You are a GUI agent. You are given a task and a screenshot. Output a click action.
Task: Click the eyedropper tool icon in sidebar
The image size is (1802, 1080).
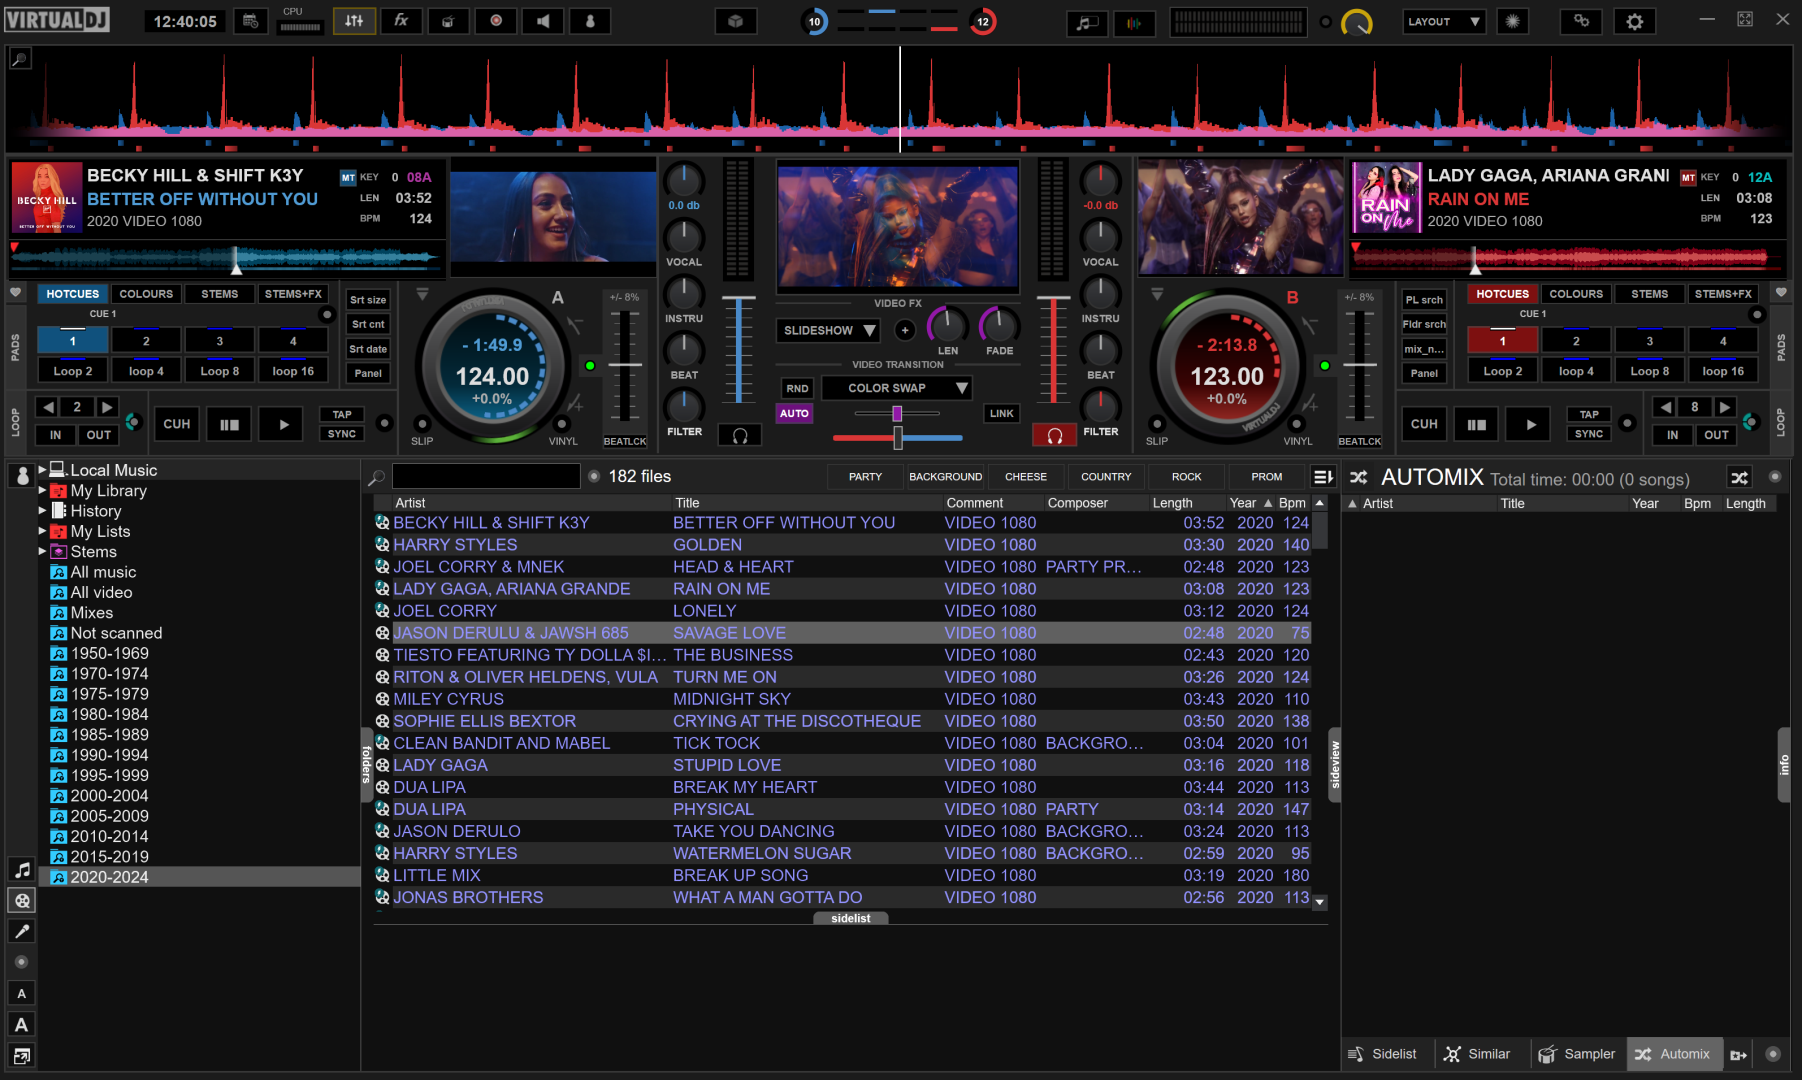[22, 931]
